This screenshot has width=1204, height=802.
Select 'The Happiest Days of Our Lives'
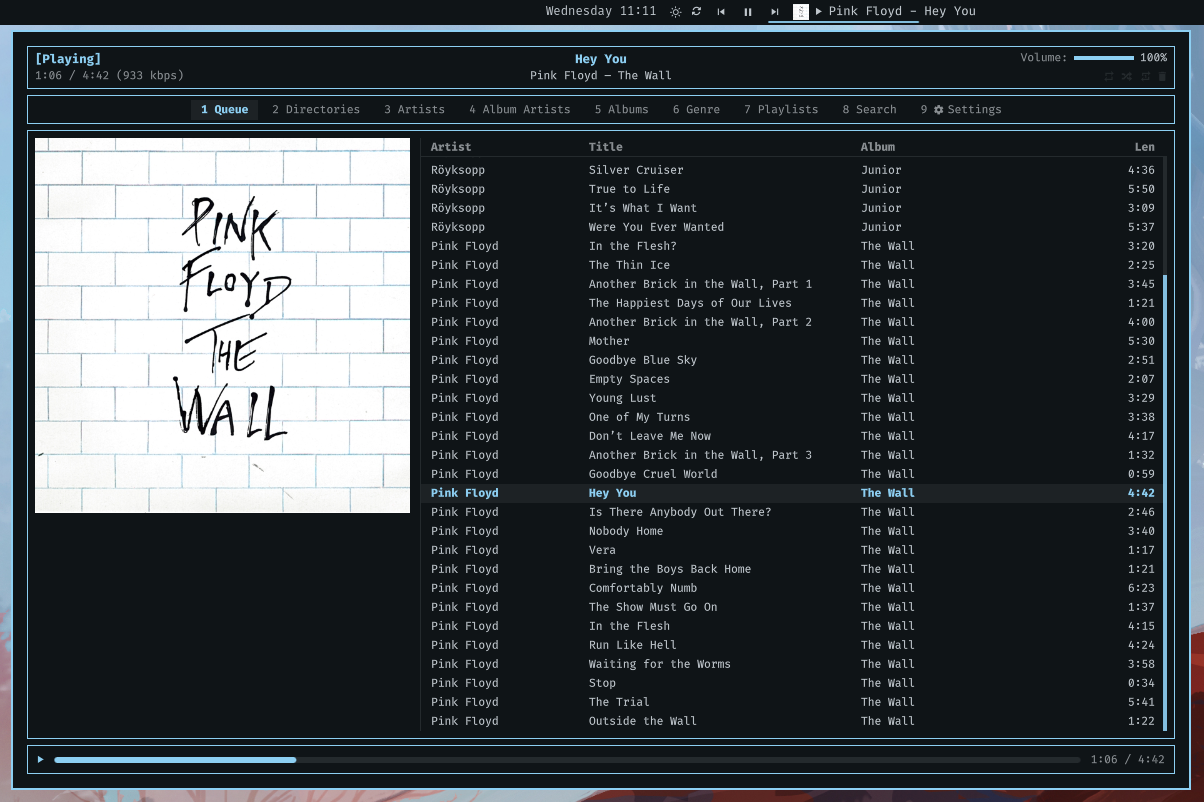pos(793,303)
